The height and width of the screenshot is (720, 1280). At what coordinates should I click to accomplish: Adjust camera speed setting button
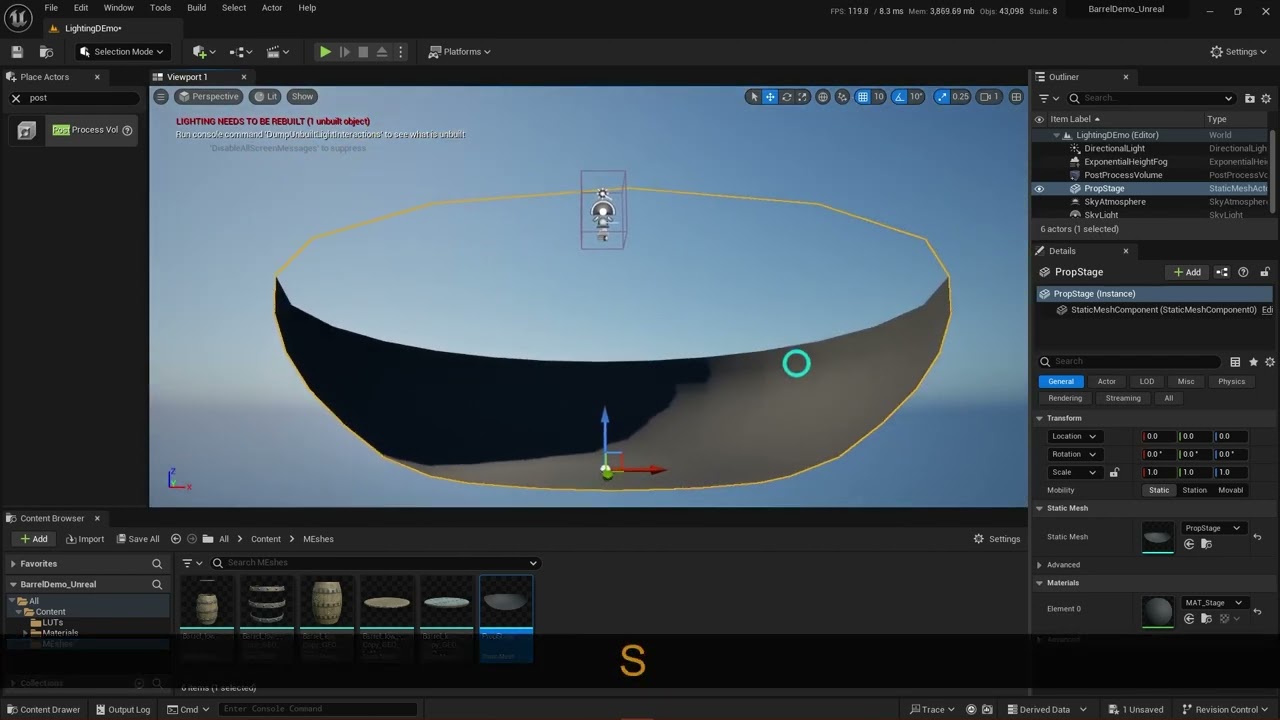point(989,97)
